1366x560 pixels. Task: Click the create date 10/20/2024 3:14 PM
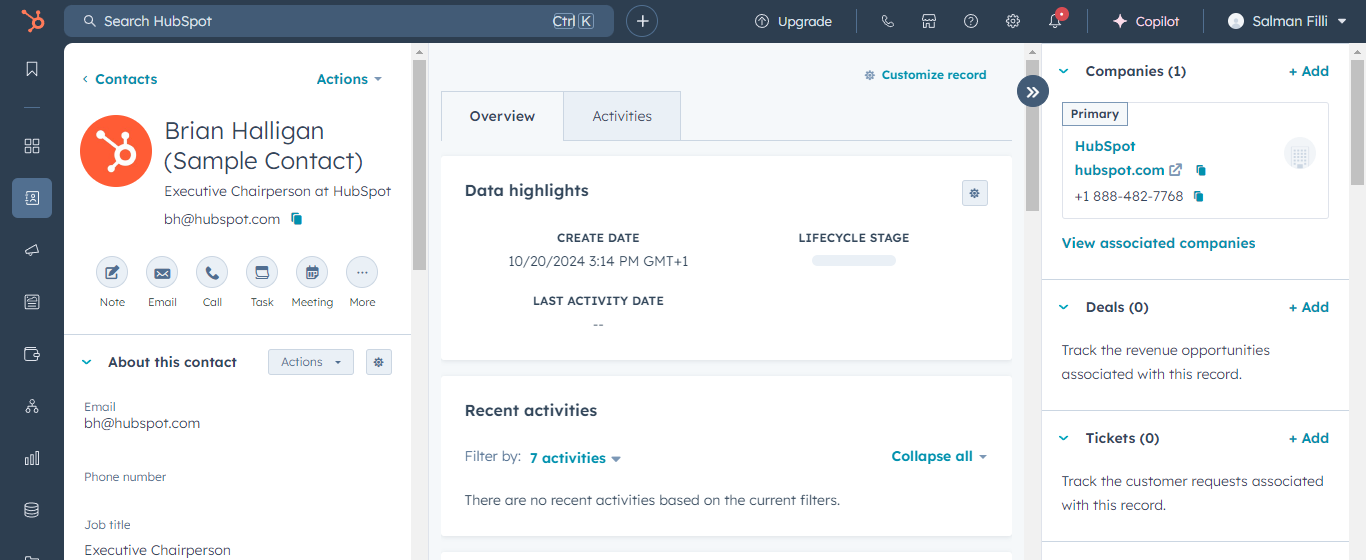(598, 262)
